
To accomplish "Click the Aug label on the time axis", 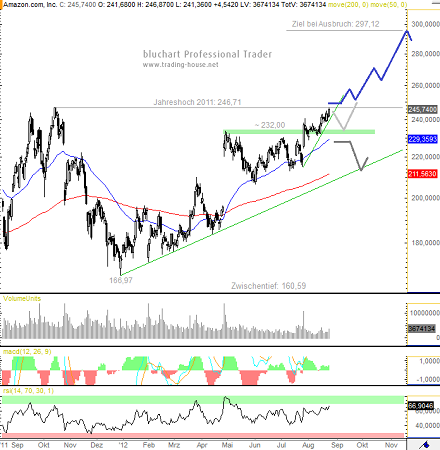I will [x=308, y=445].
